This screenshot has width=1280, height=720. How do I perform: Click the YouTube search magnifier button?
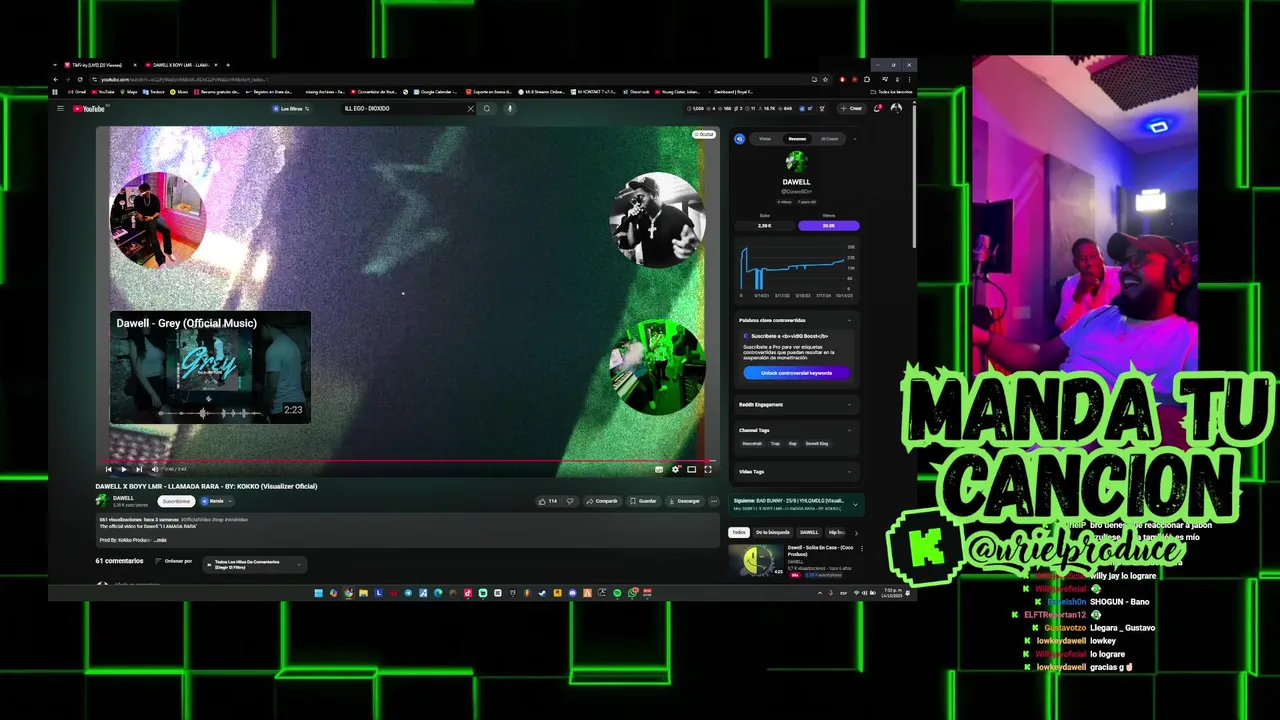click(x=487, y=108)
